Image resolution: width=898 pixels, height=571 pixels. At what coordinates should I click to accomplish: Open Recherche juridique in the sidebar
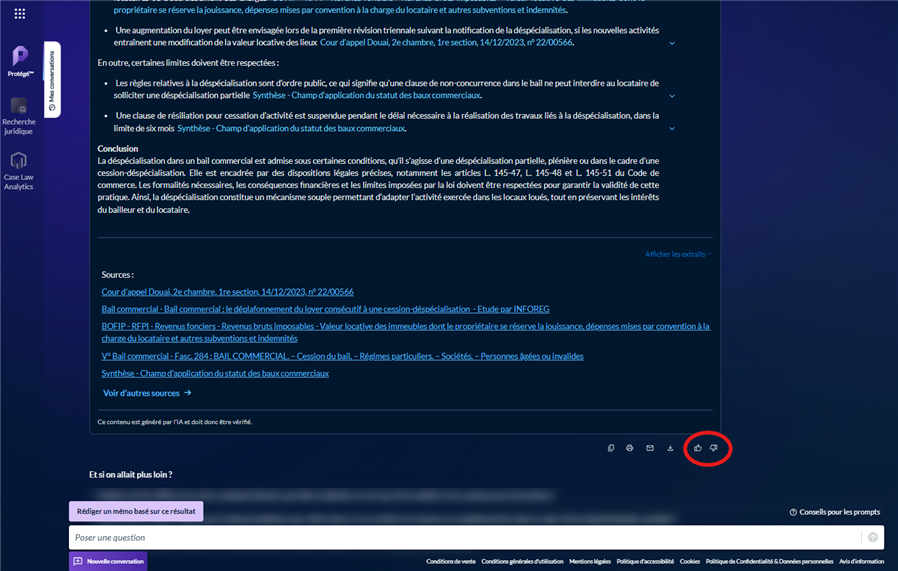point(19,115)
